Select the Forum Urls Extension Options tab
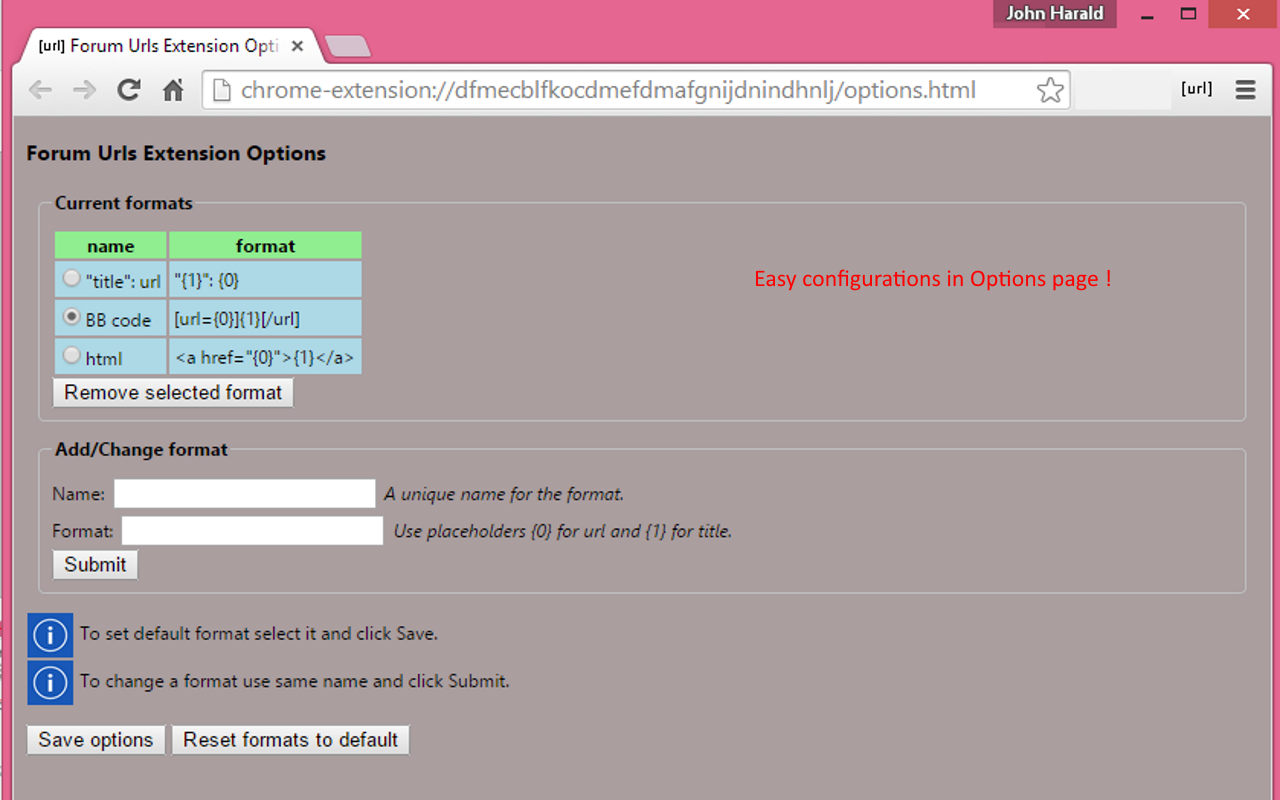This screenshot has width=1280, height=800. (160, 45)
